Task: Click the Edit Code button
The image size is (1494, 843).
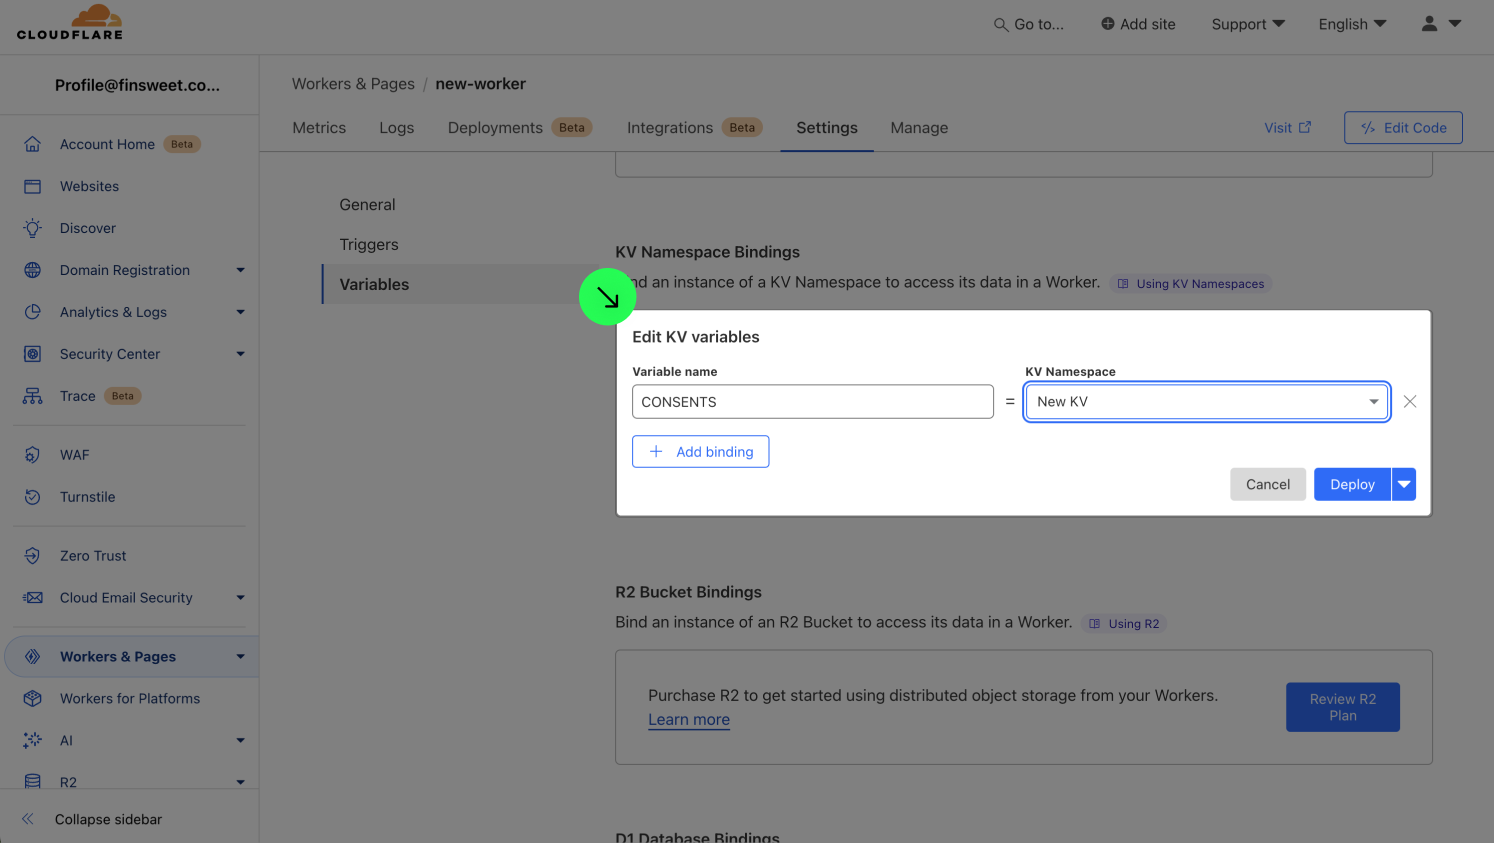Action: coord(1403,128)
